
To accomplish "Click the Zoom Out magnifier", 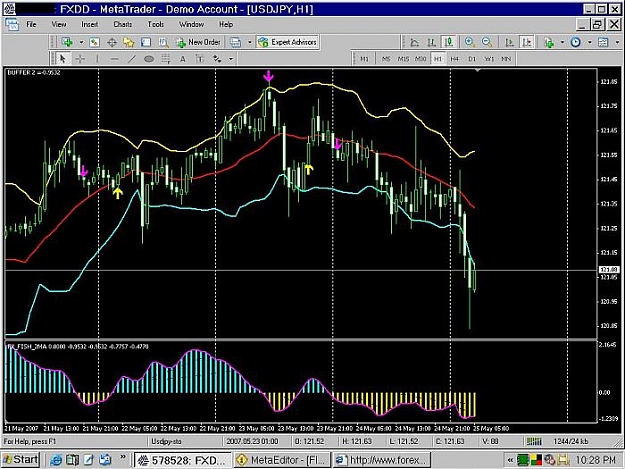I will click(487, 42).
